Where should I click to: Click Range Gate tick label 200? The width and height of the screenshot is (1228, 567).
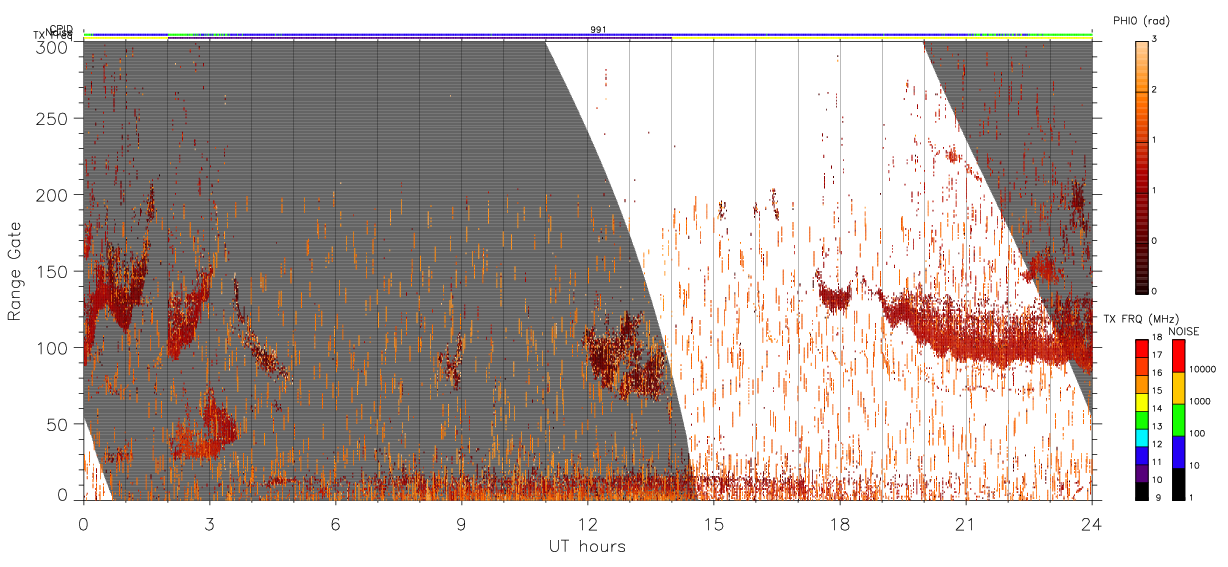click(54, 195)
